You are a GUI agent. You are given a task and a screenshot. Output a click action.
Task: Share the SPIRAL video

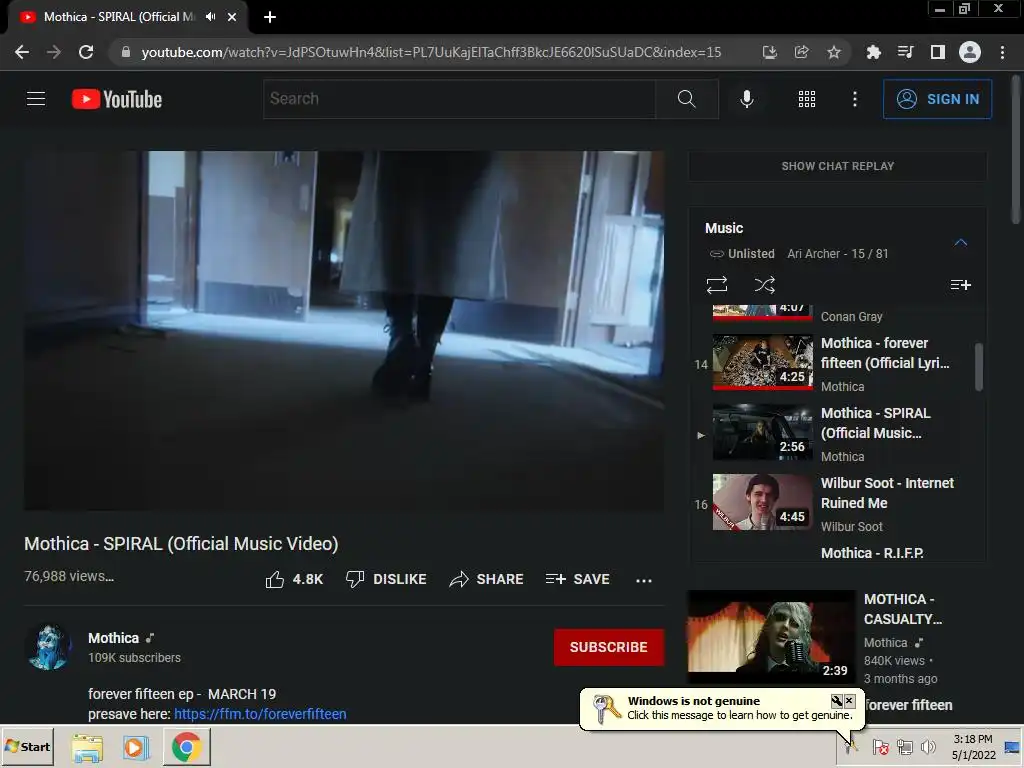487,579
